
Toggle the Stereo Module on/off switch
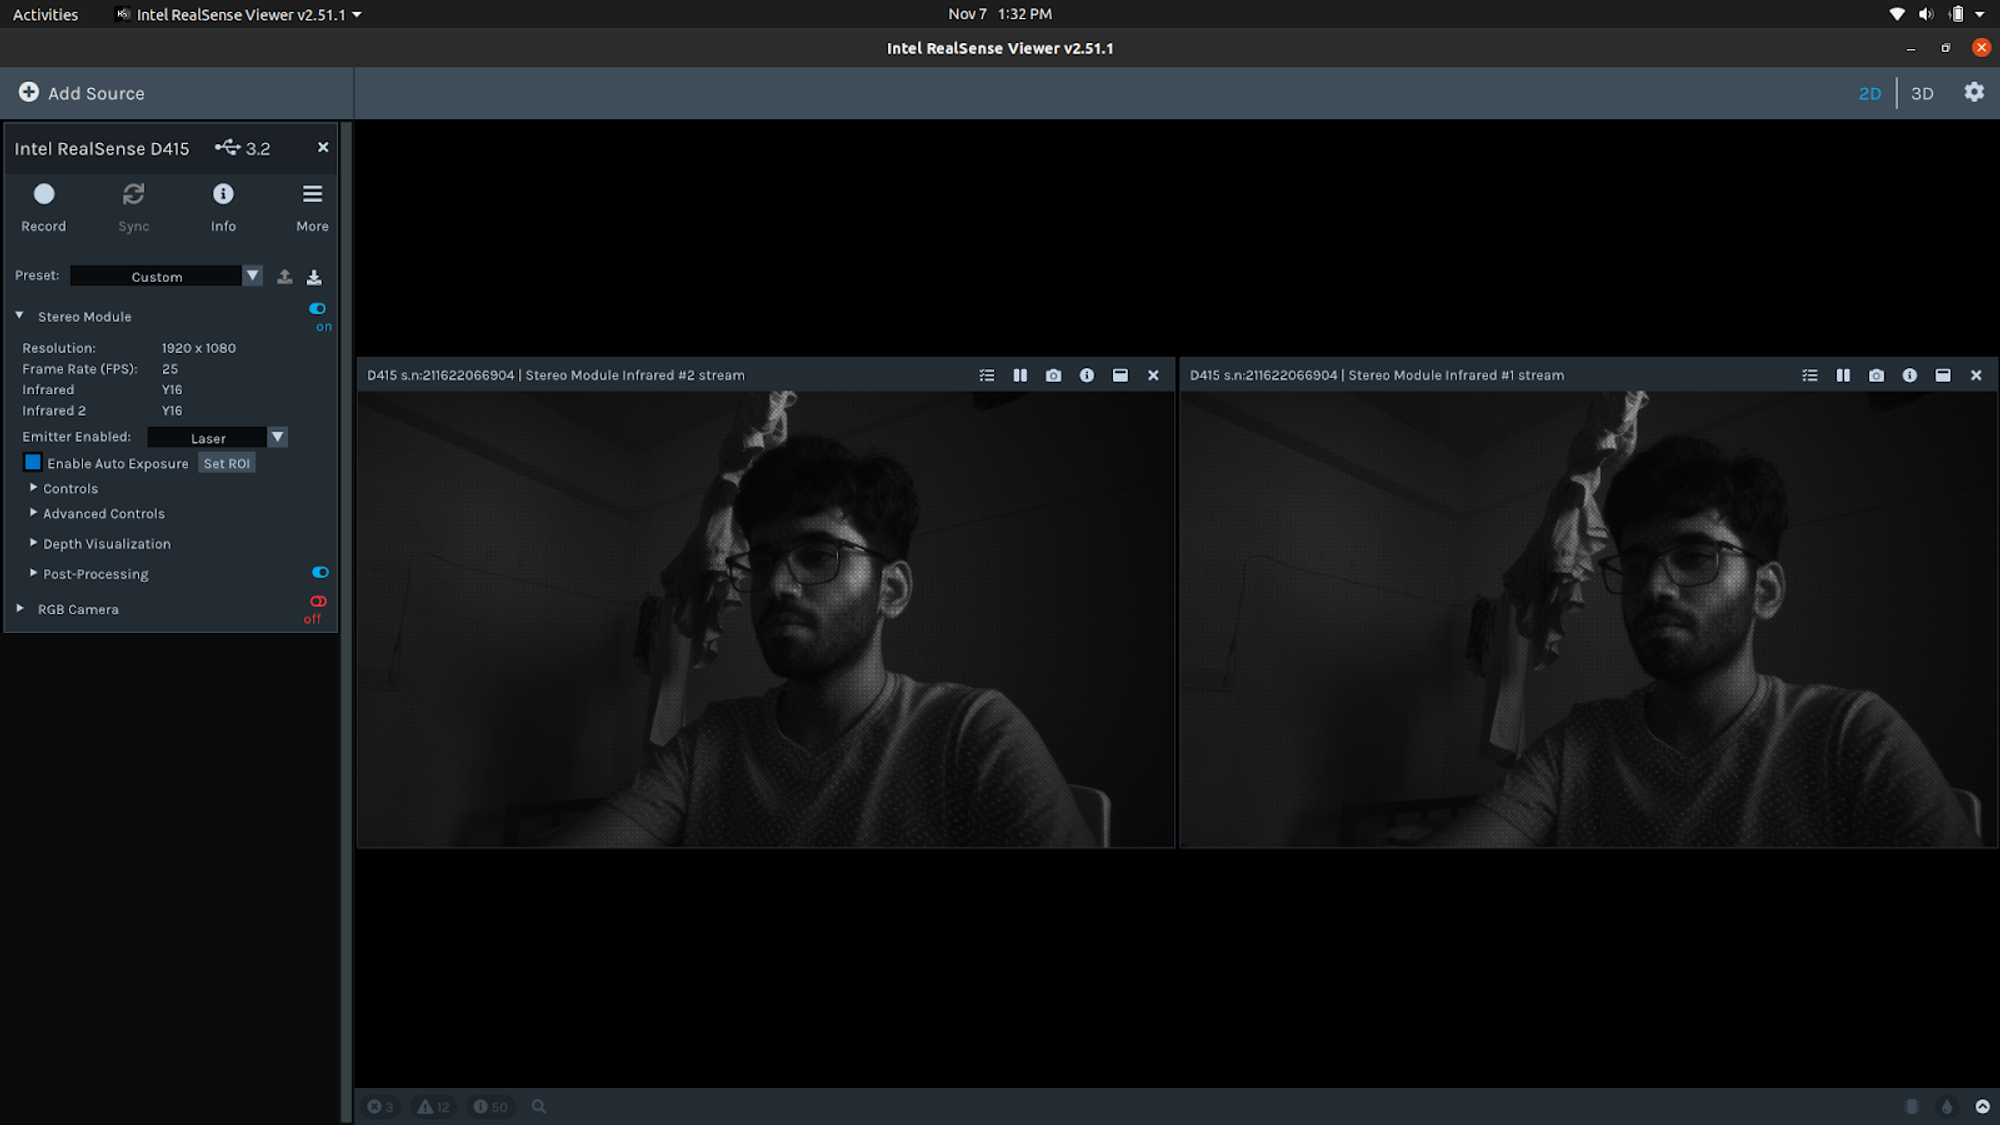318,309
